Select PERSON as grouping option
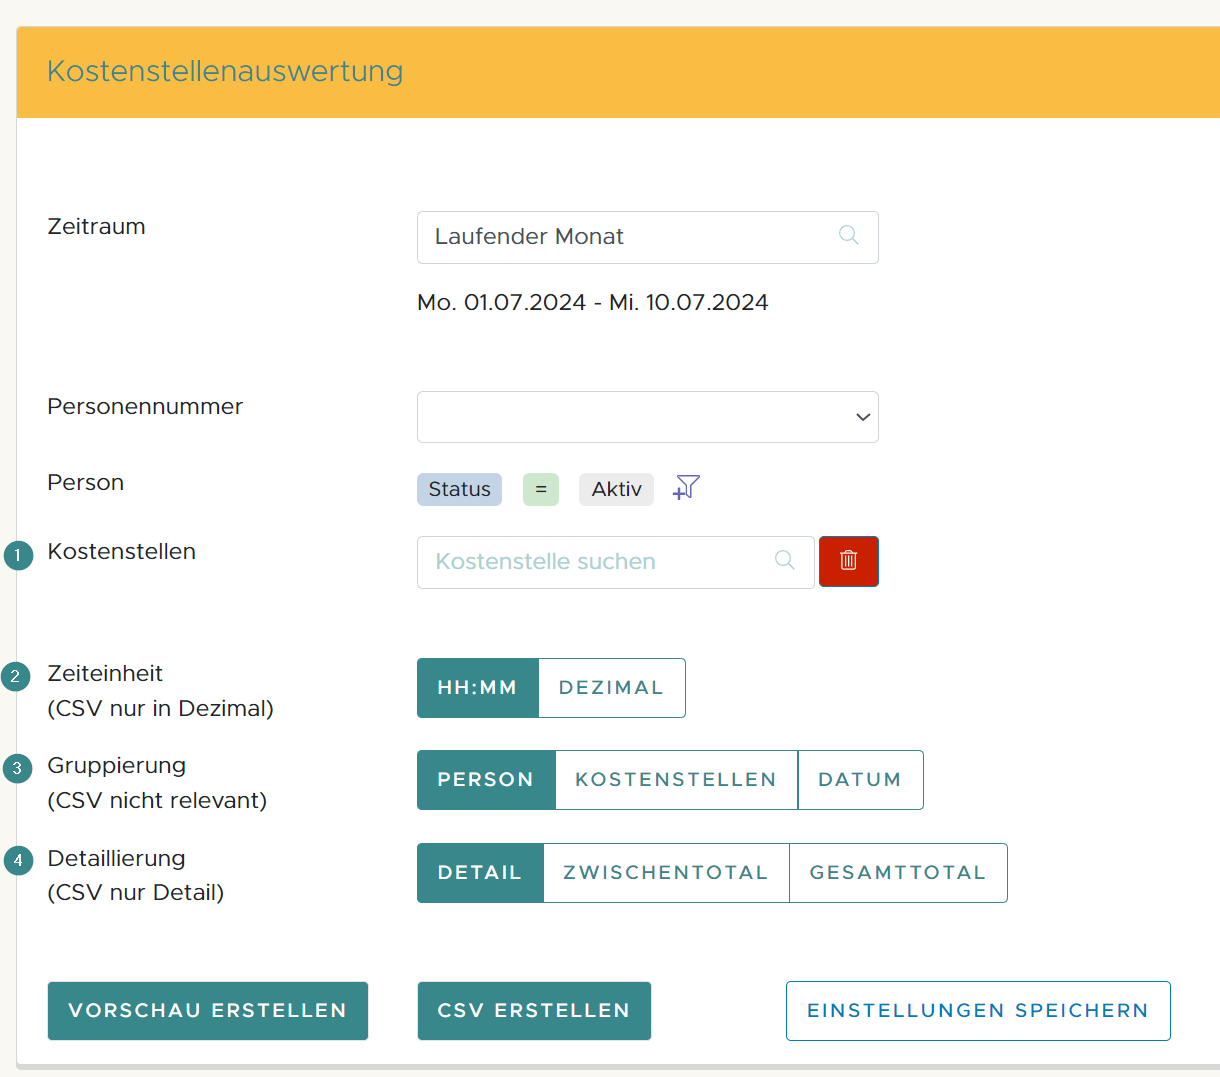Image resolution: width=1220 pixels, height=1077 pixels. [x=486, y=779]
